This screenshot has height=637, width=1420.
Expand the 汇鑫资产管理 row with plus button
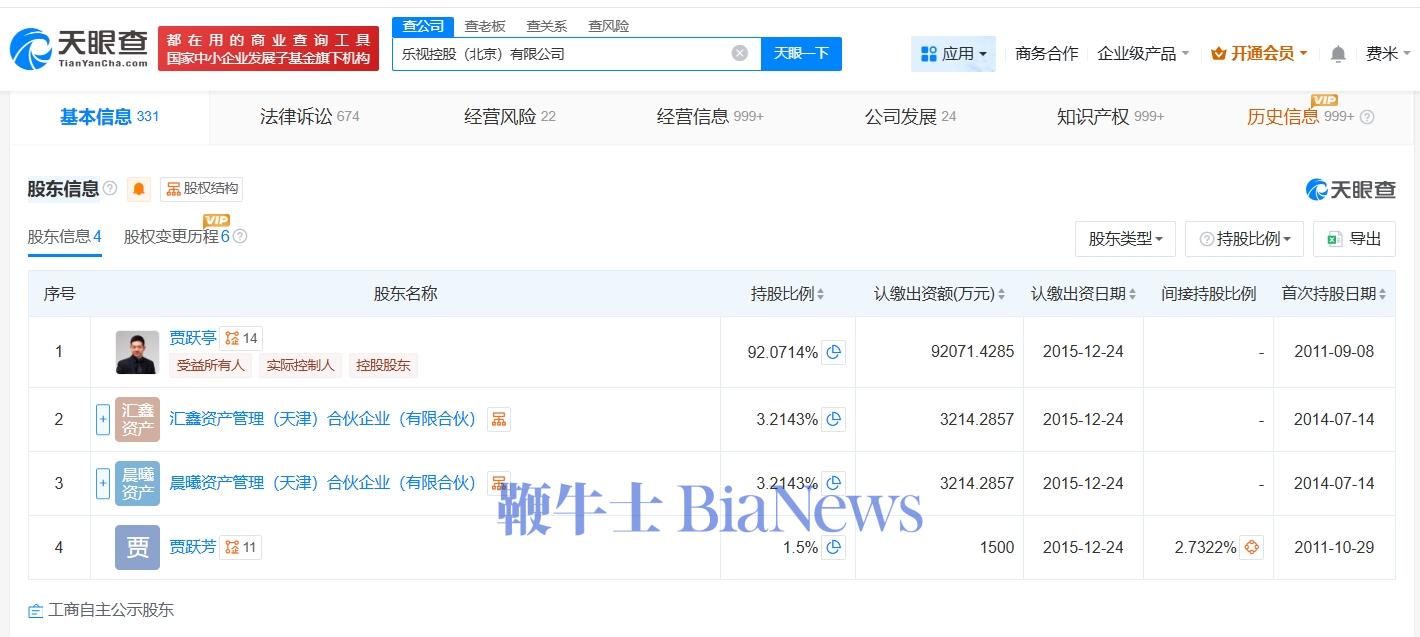[x=102, y=419]
